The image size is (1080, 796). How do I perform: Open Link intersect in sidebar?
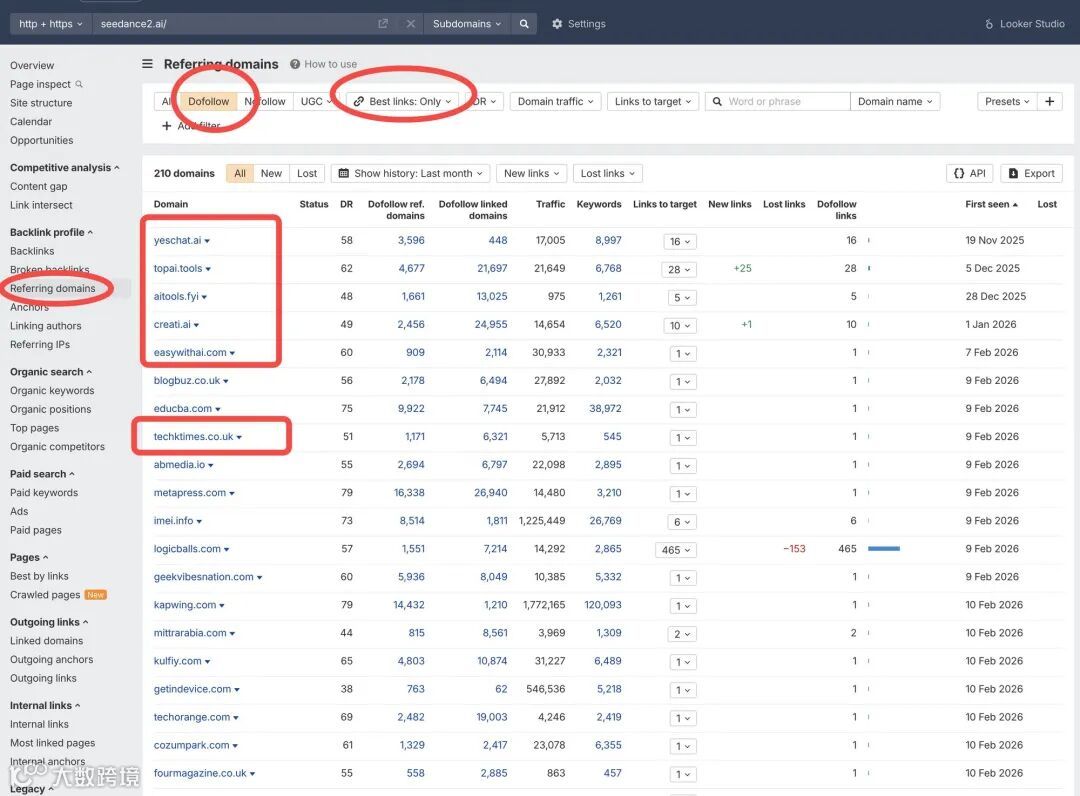tap(41, 205)
